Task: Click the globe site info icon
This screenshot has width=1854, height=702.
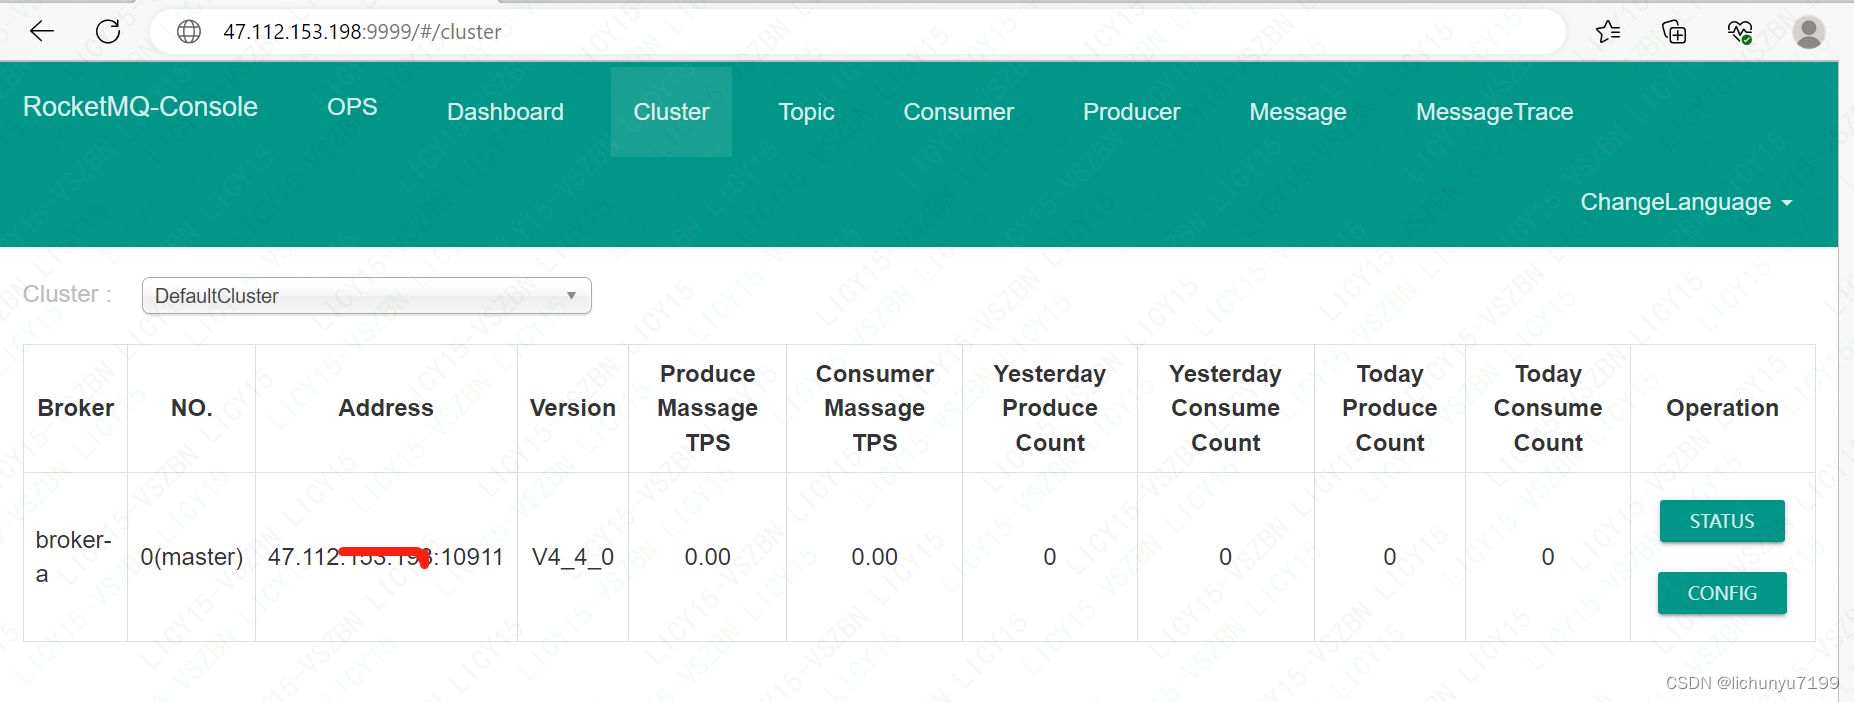Action: (x=189, y=32)
